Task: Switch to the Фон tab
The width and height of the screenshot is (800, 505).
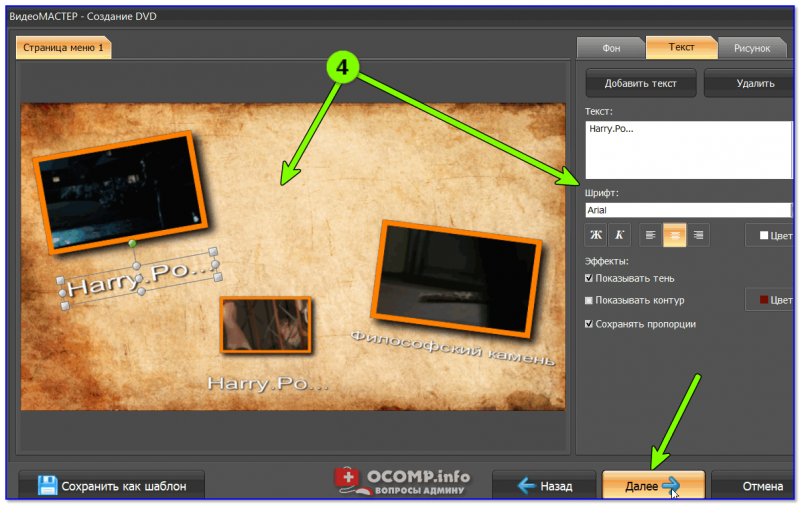Action: tap(611, 48)
